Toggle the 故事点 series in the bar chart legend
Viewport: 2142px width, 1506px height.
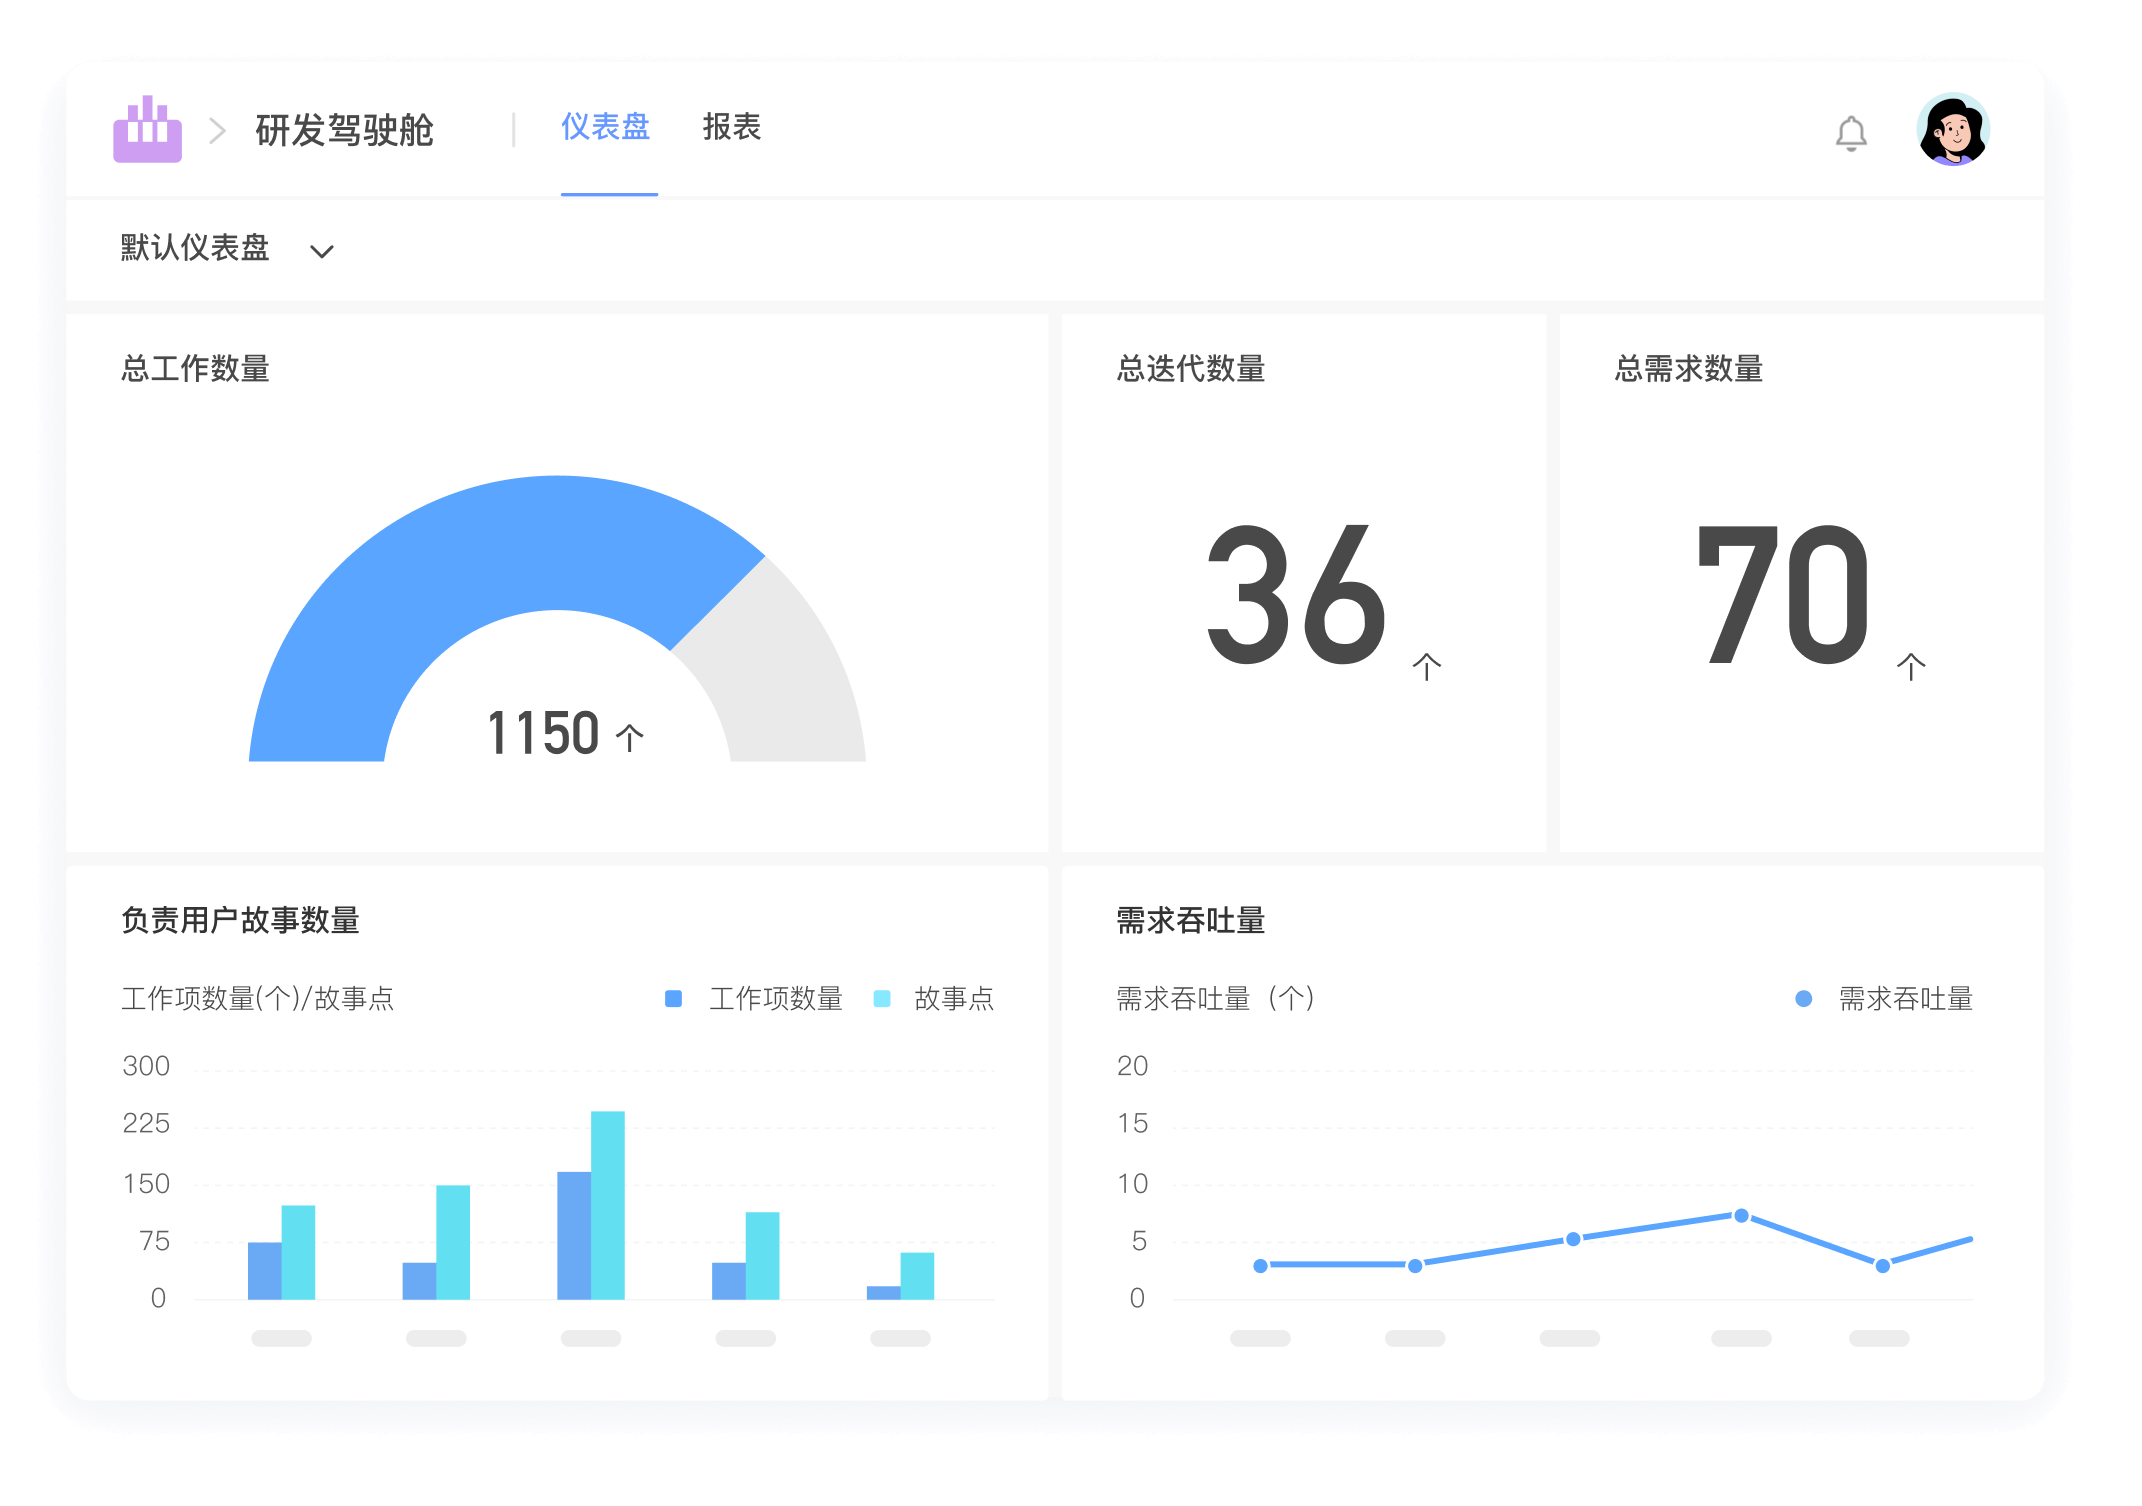coord(951,997)
